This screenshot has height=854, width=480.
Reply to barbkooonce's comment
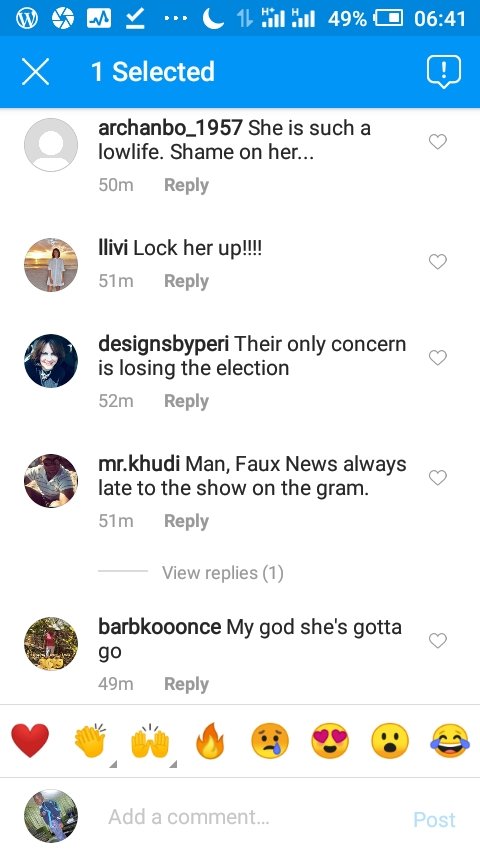point(186,684)
